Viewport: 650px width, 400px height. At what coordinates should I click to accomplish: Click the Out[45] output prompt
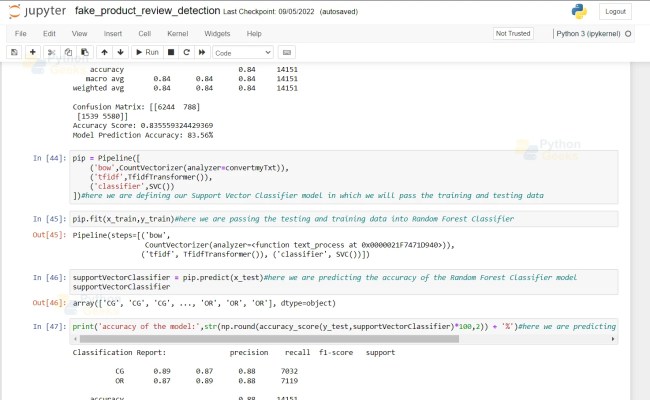click(49, 235)
